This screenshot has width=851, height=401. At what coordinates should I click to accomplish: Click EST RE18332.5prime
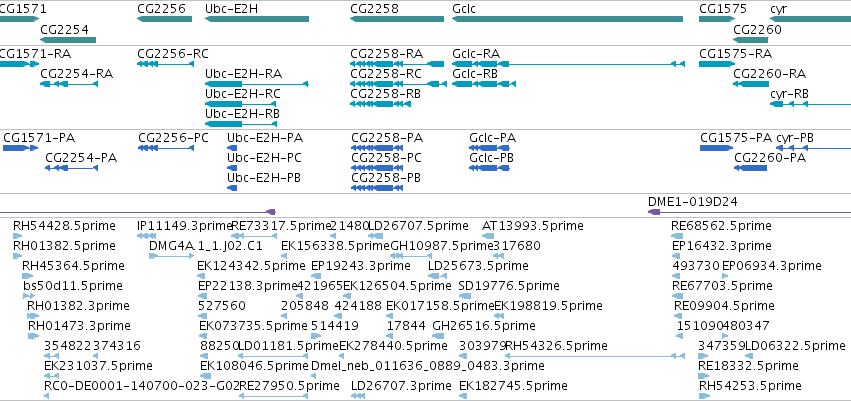coord(704,375)
